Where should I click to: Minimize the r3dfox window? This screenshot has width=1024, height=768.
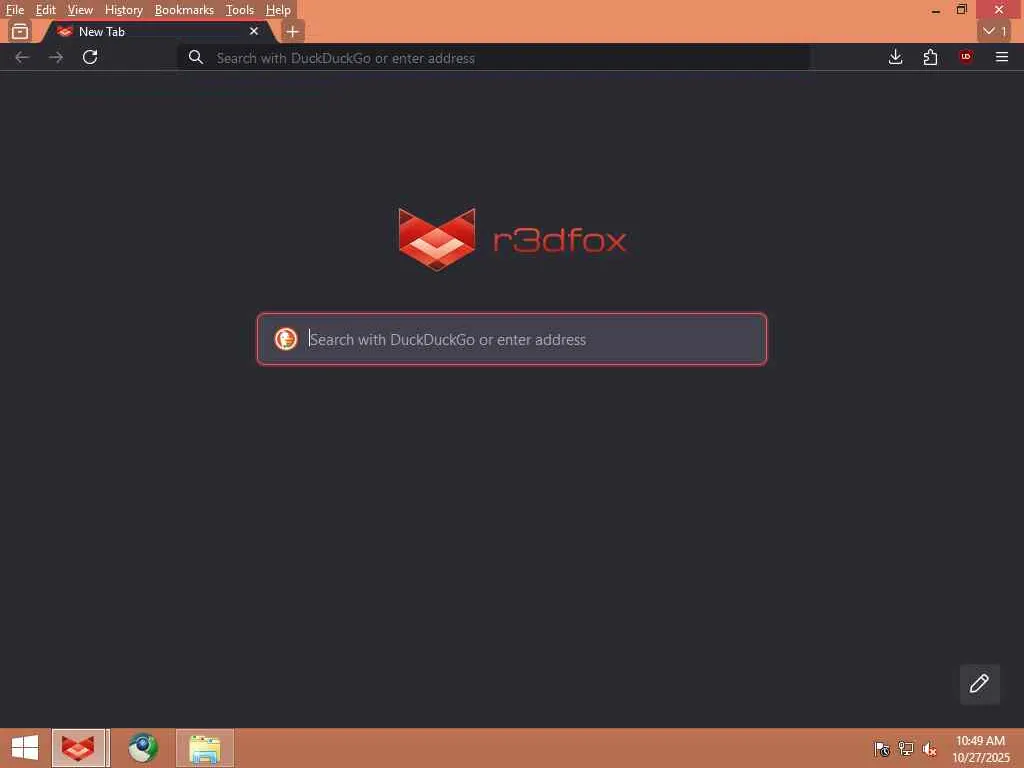click(x=935, y=10)
